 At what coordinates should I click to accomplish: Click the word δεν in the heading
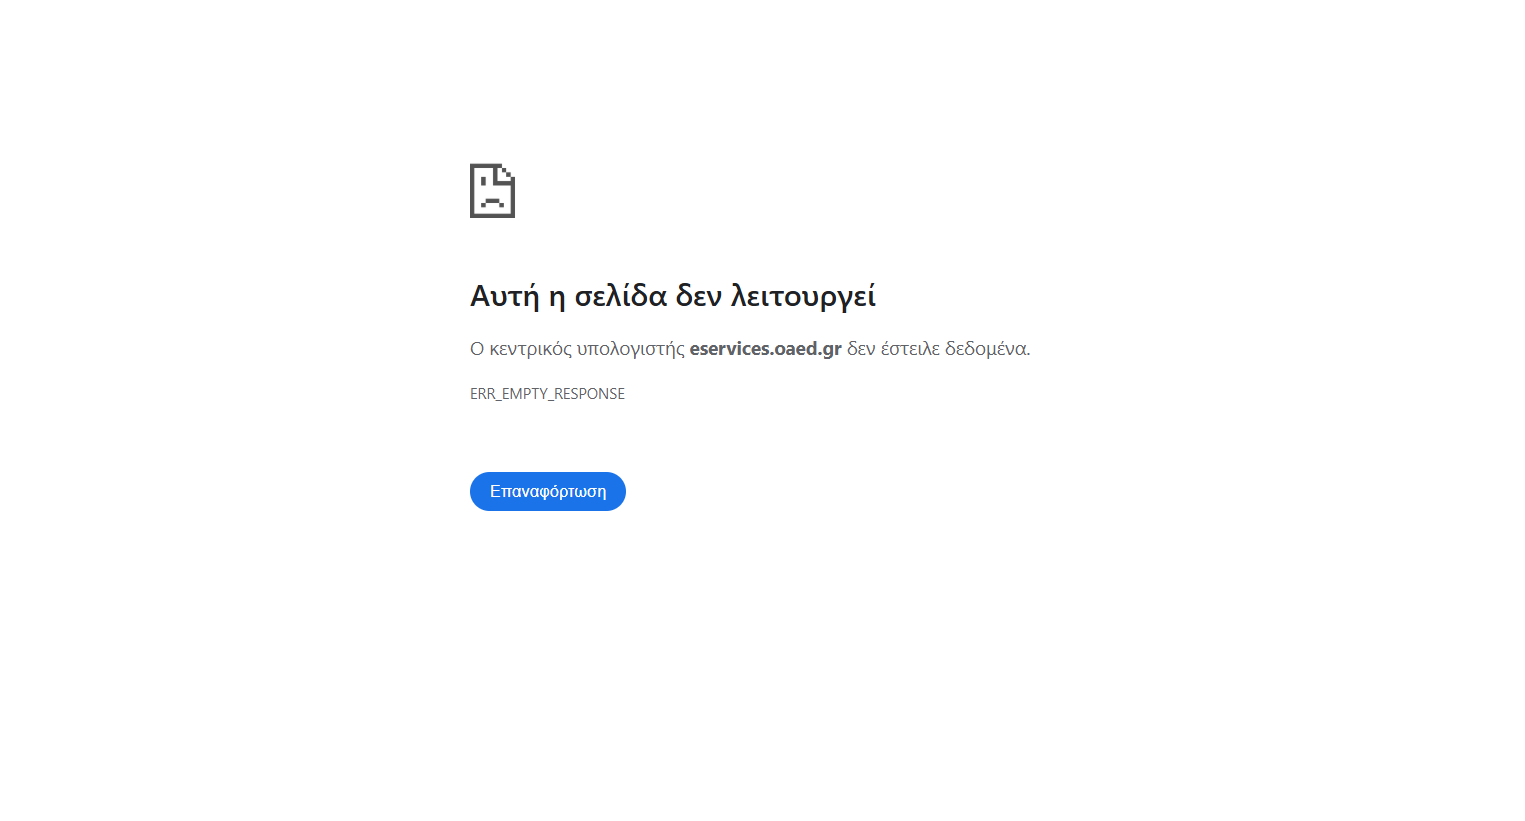pyautogui.click(x=698, y=296)
